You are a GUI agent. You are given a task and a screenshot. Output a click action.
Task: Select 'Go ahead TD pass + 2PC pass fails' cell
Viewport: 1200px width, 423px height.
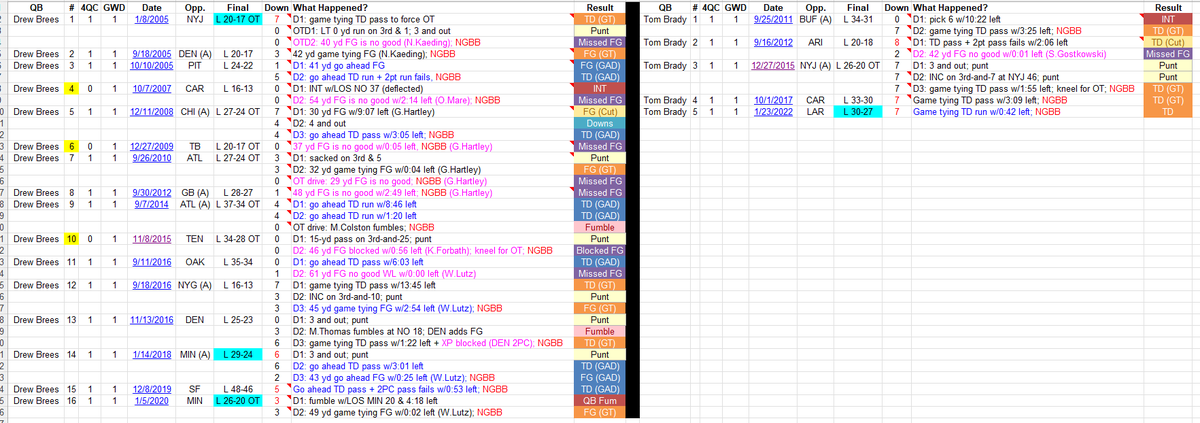coord(431,389)
